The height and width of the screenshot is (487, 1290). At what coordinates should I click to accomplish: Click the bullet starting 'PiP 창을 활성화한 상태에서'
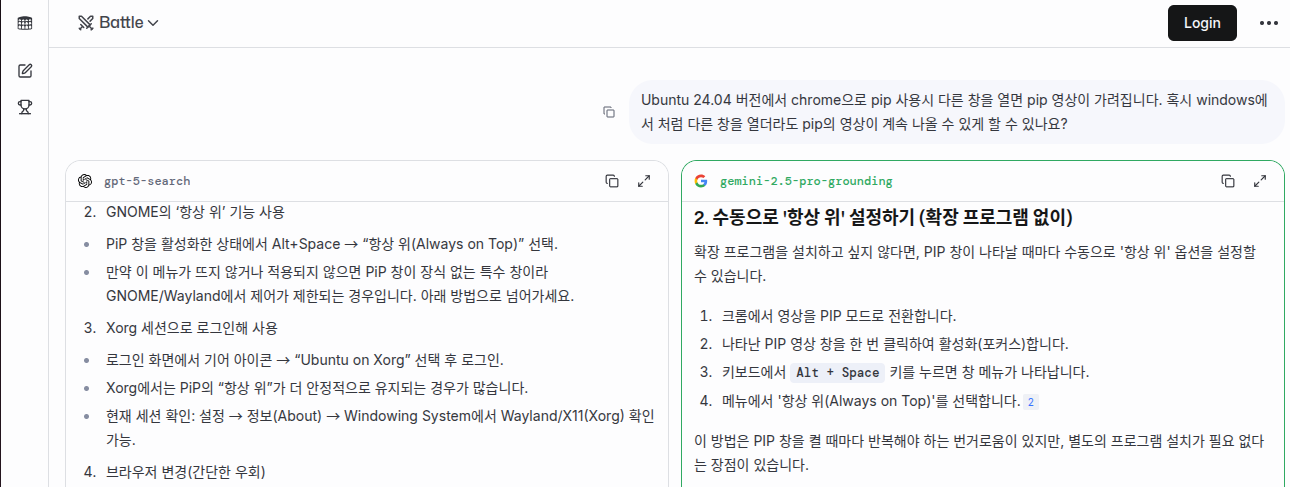point(331,244)
